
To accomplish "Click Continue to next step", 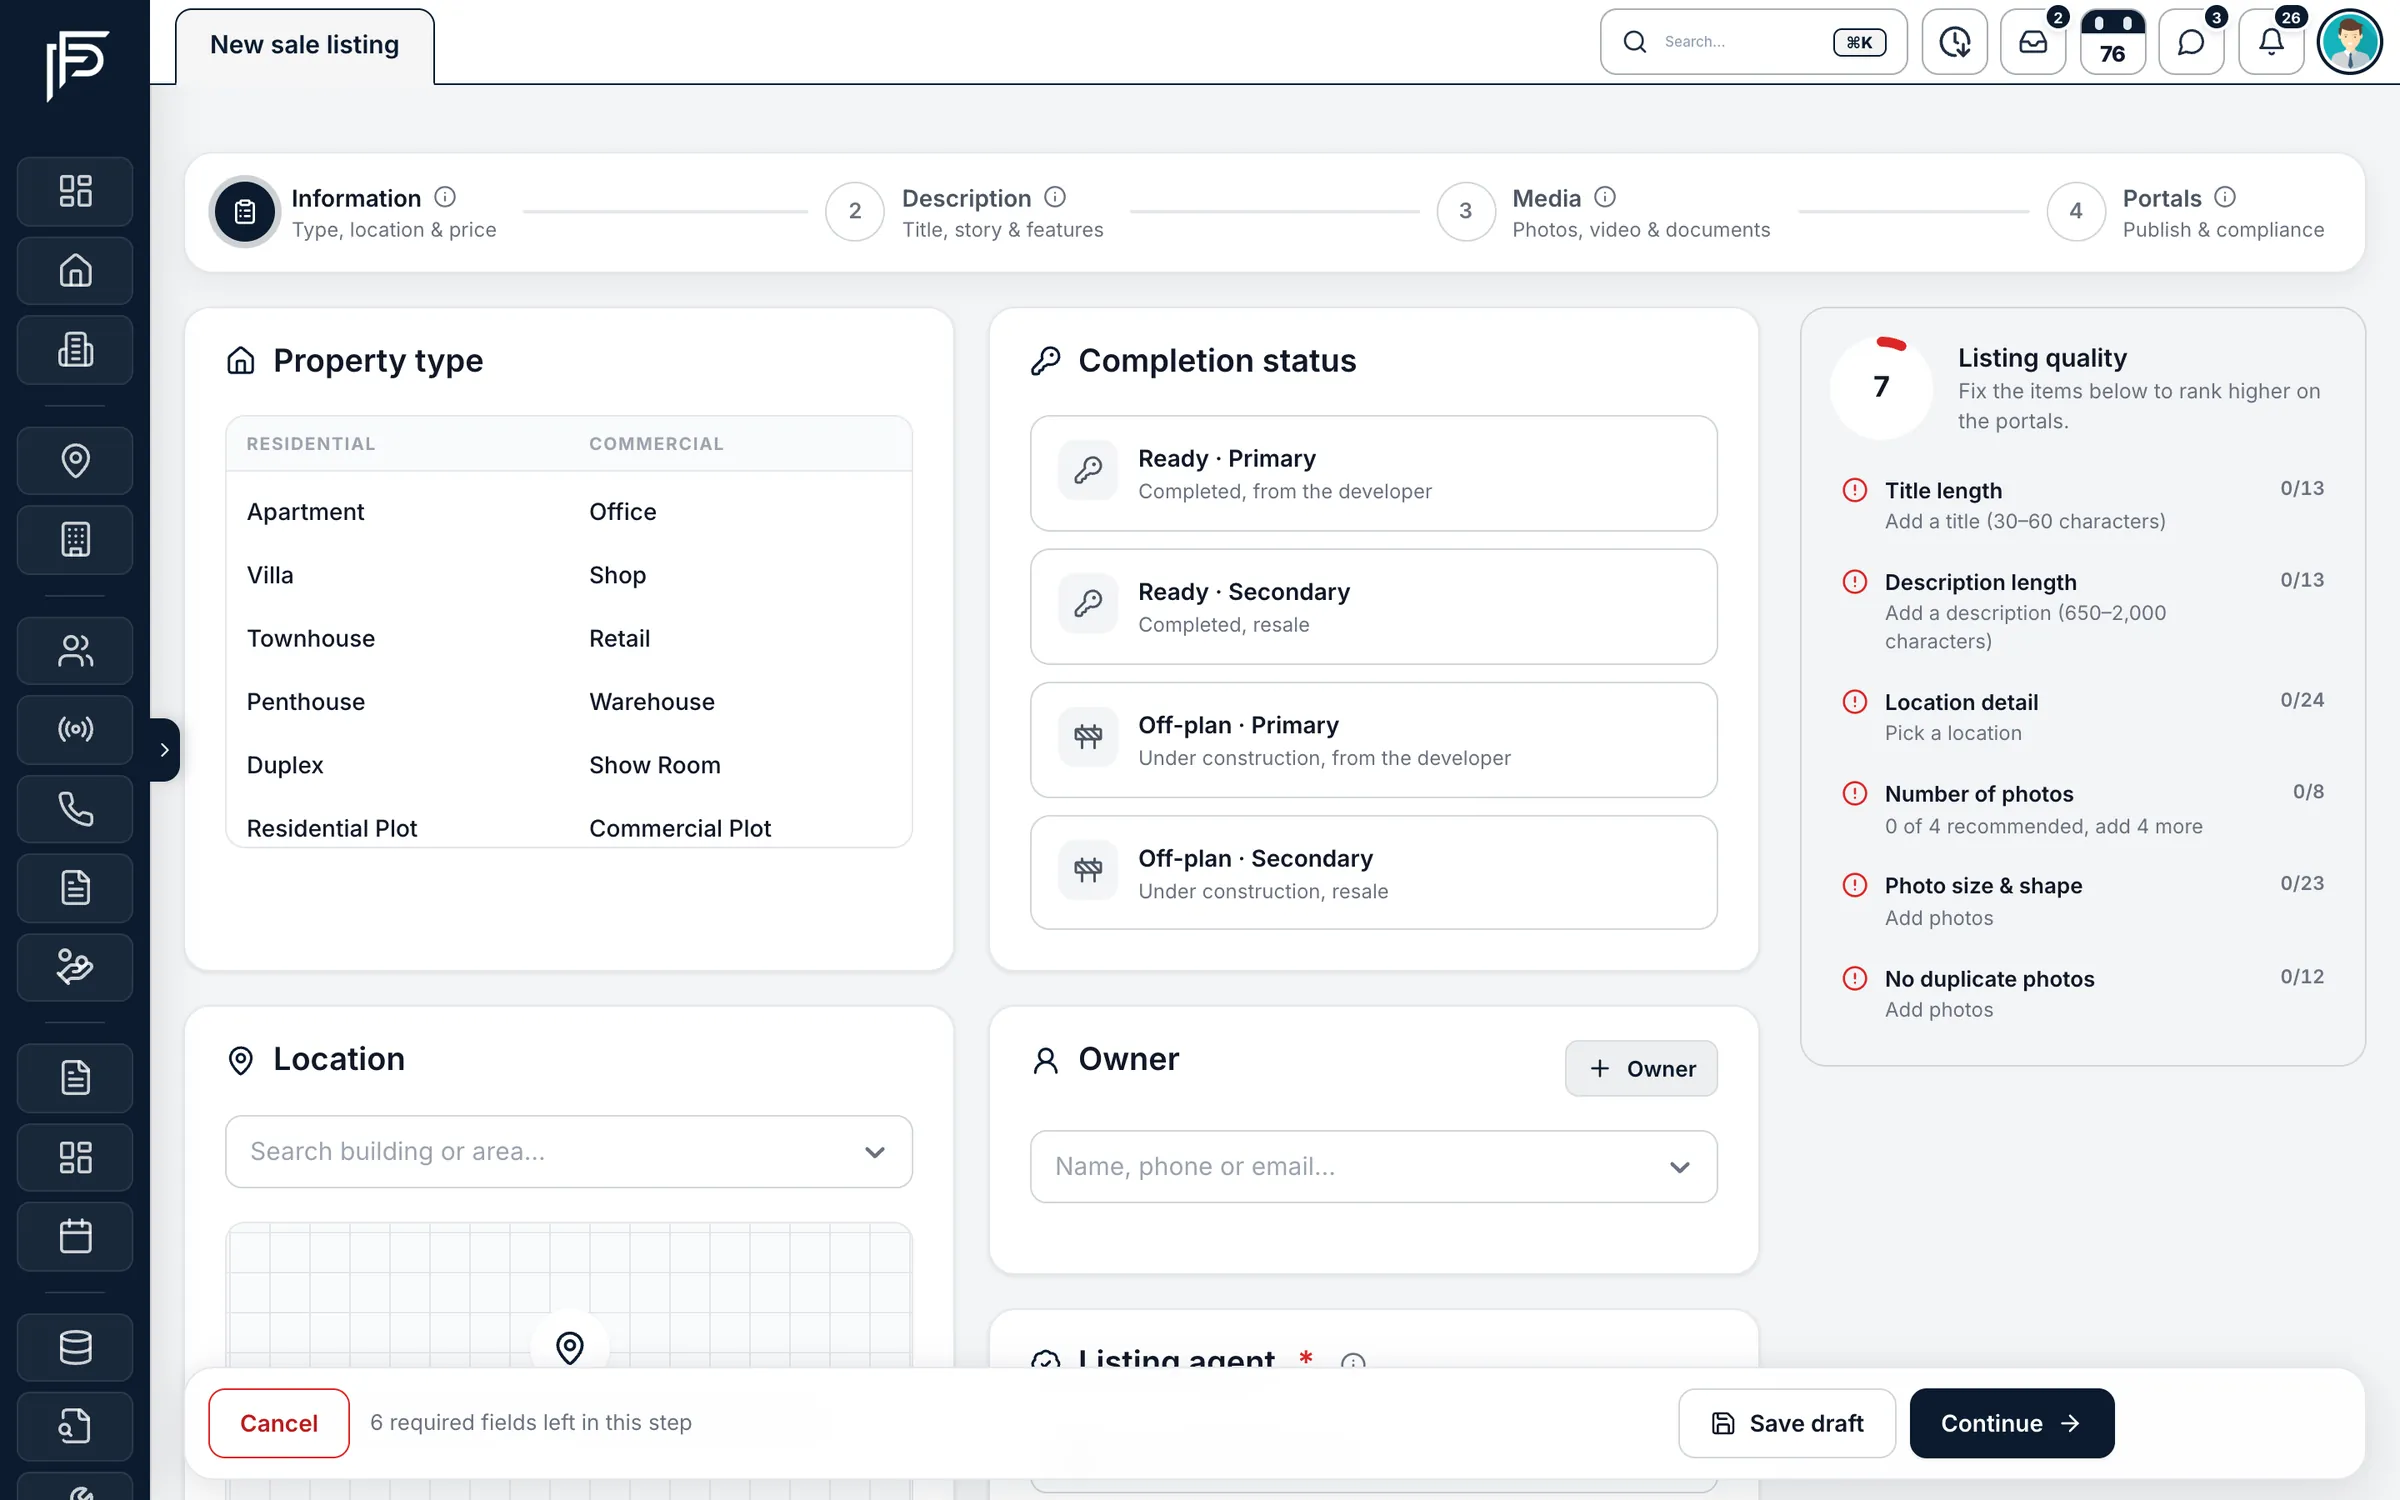I will point(2011,1423).
